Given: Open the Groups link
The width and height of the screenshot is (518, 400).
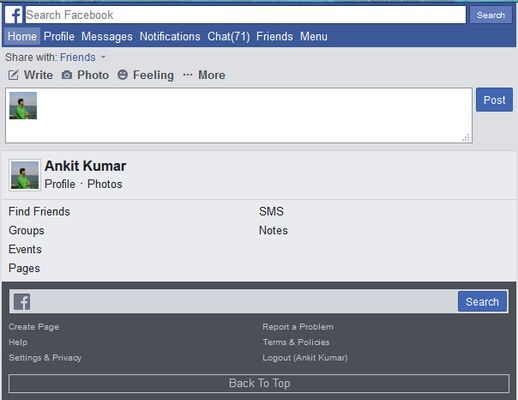Looking at the screenshot, I should (26, 230).
